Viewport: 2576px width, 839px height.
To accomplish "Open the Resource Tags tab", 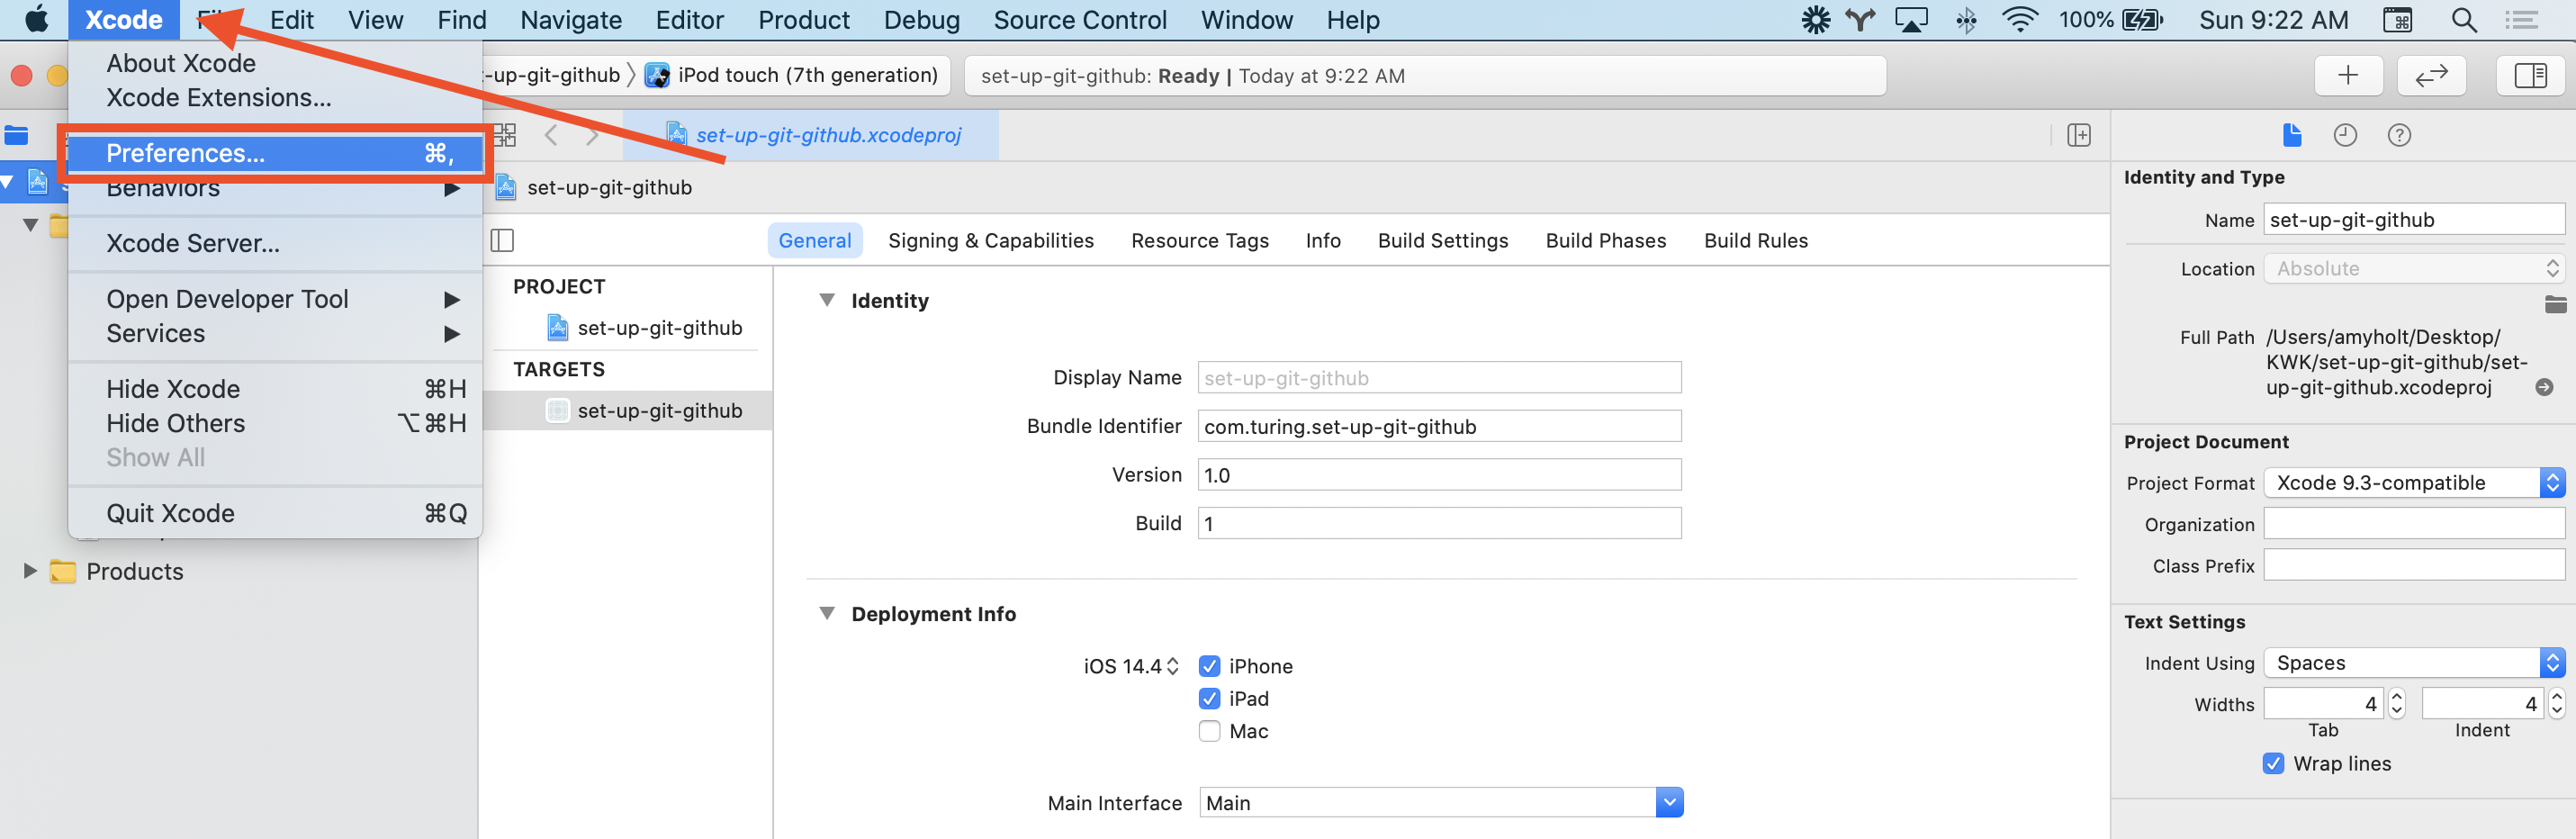I will coord(1199,240).
